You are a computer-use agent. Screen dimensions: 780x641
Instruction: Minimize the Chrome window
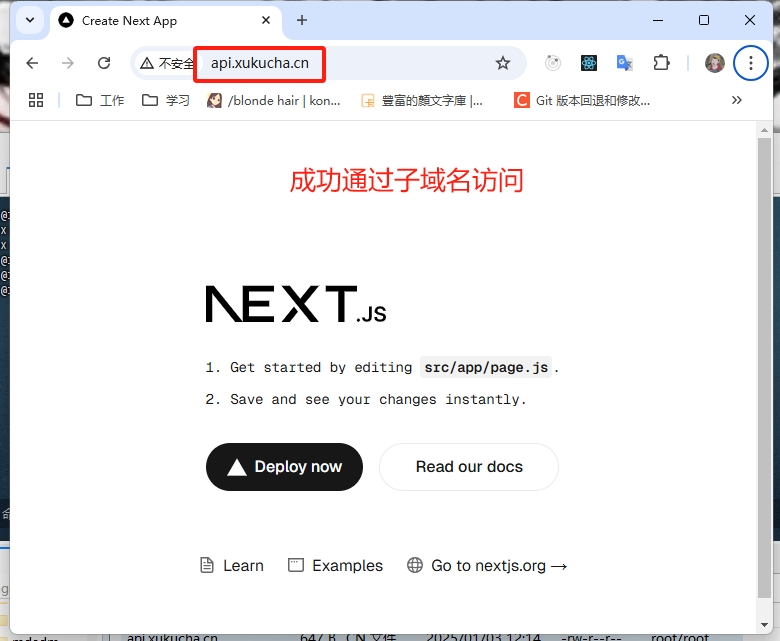658,20
